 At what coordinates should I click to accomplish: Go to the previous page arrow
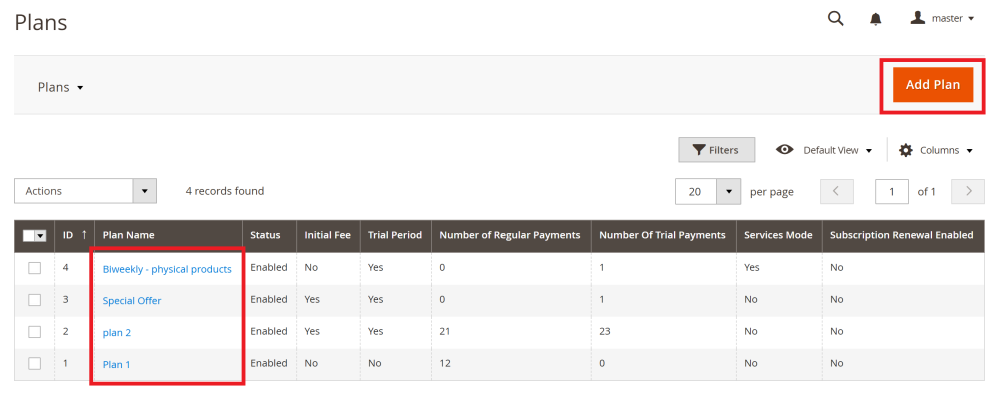(837, 191)
